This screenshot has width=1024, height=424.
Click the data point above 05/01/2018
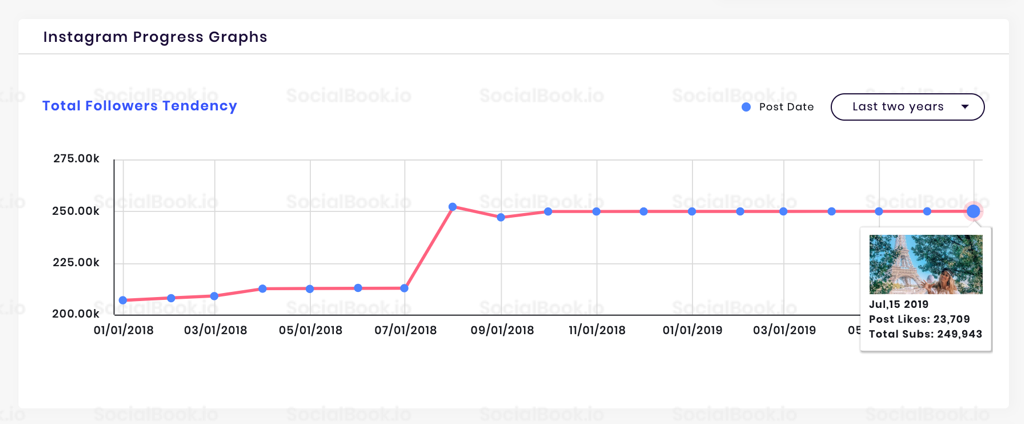pos(310,289)
